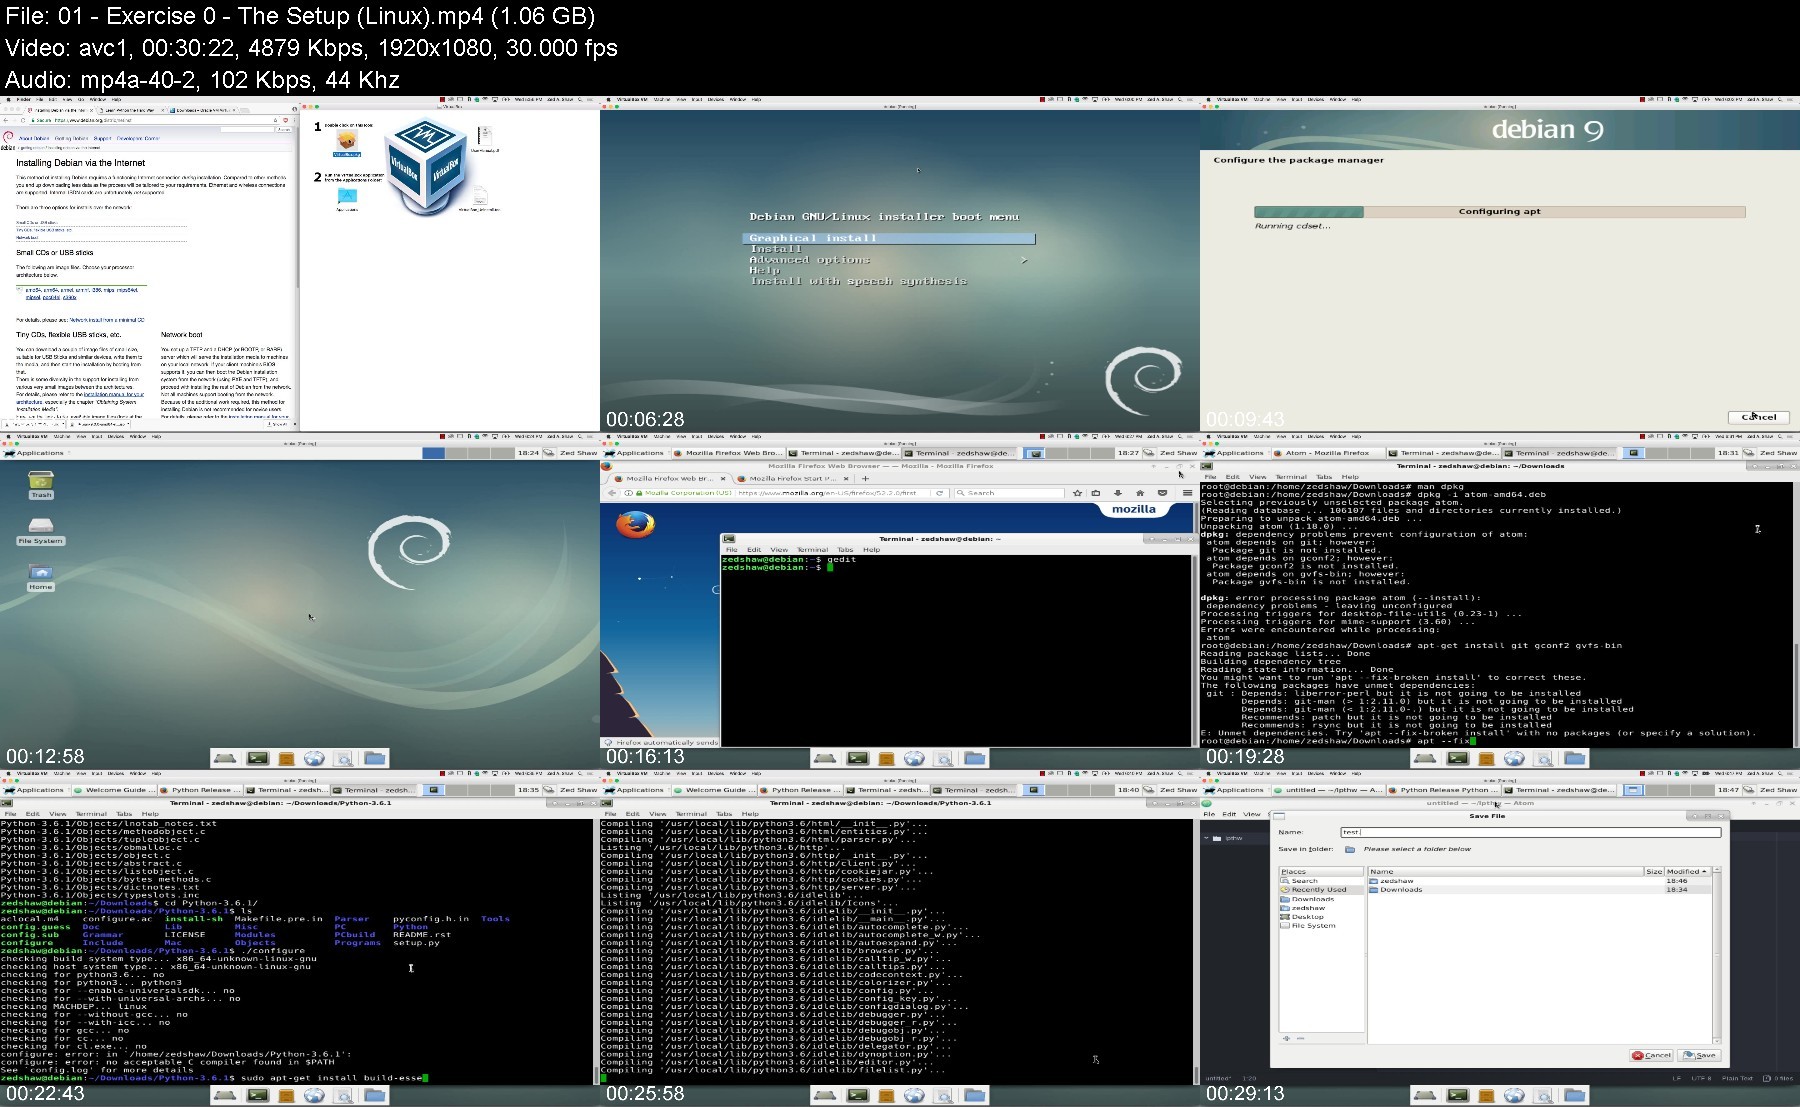The height and width of the screenshot is (1107, 1800).
Task: Click web browser dock icon in 00:29:13 frame
Action: (x=1514, y=1096)
